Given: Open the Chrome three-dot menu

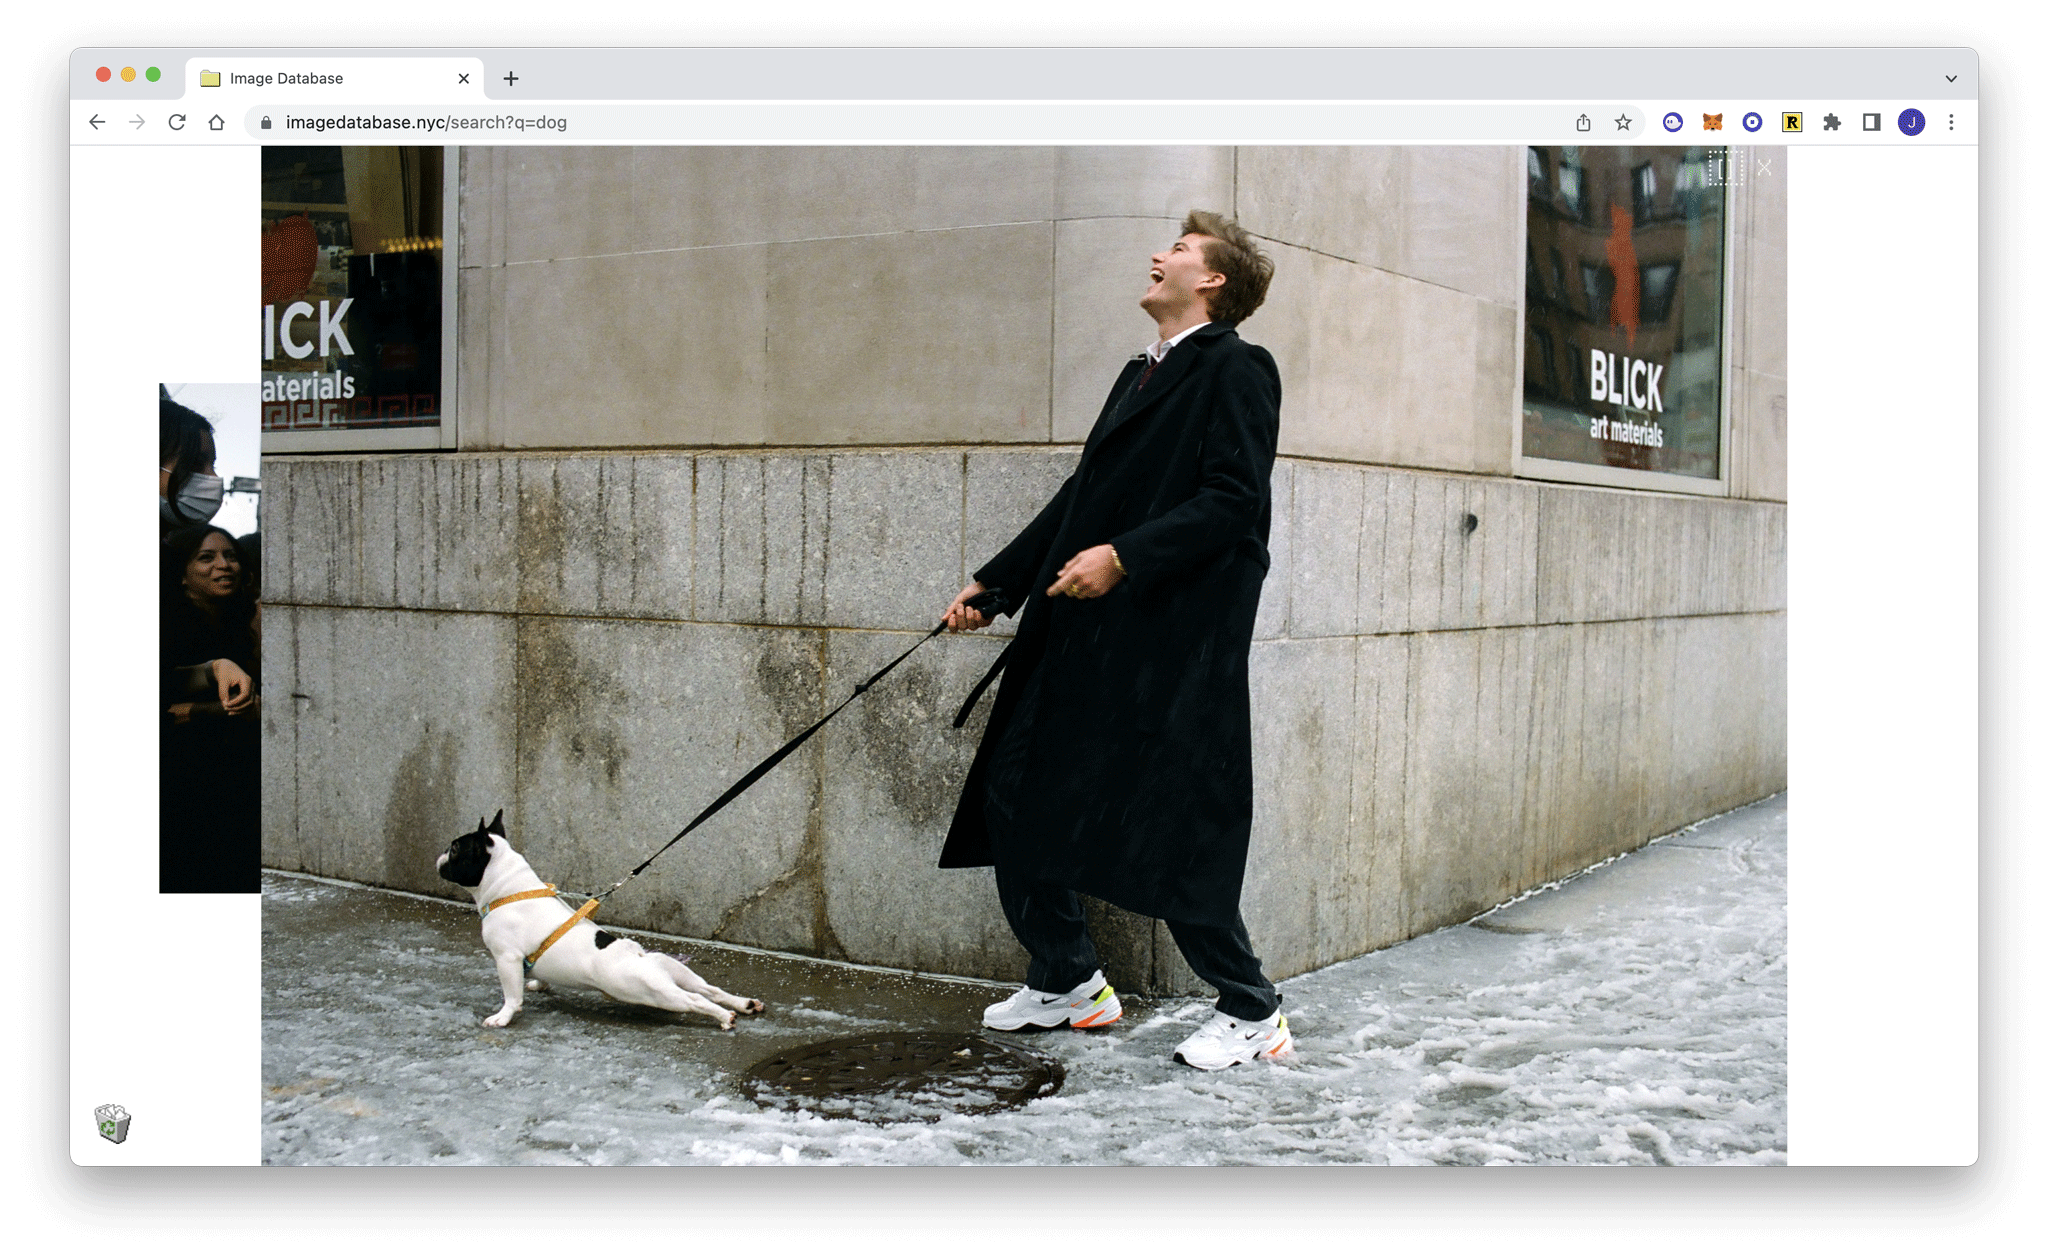Looking at the screenshot, I should (x=1951, y=122).
